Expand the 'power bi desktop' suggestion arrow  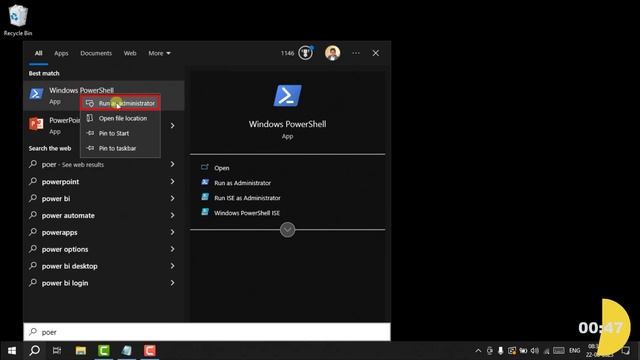click(172, 266)
